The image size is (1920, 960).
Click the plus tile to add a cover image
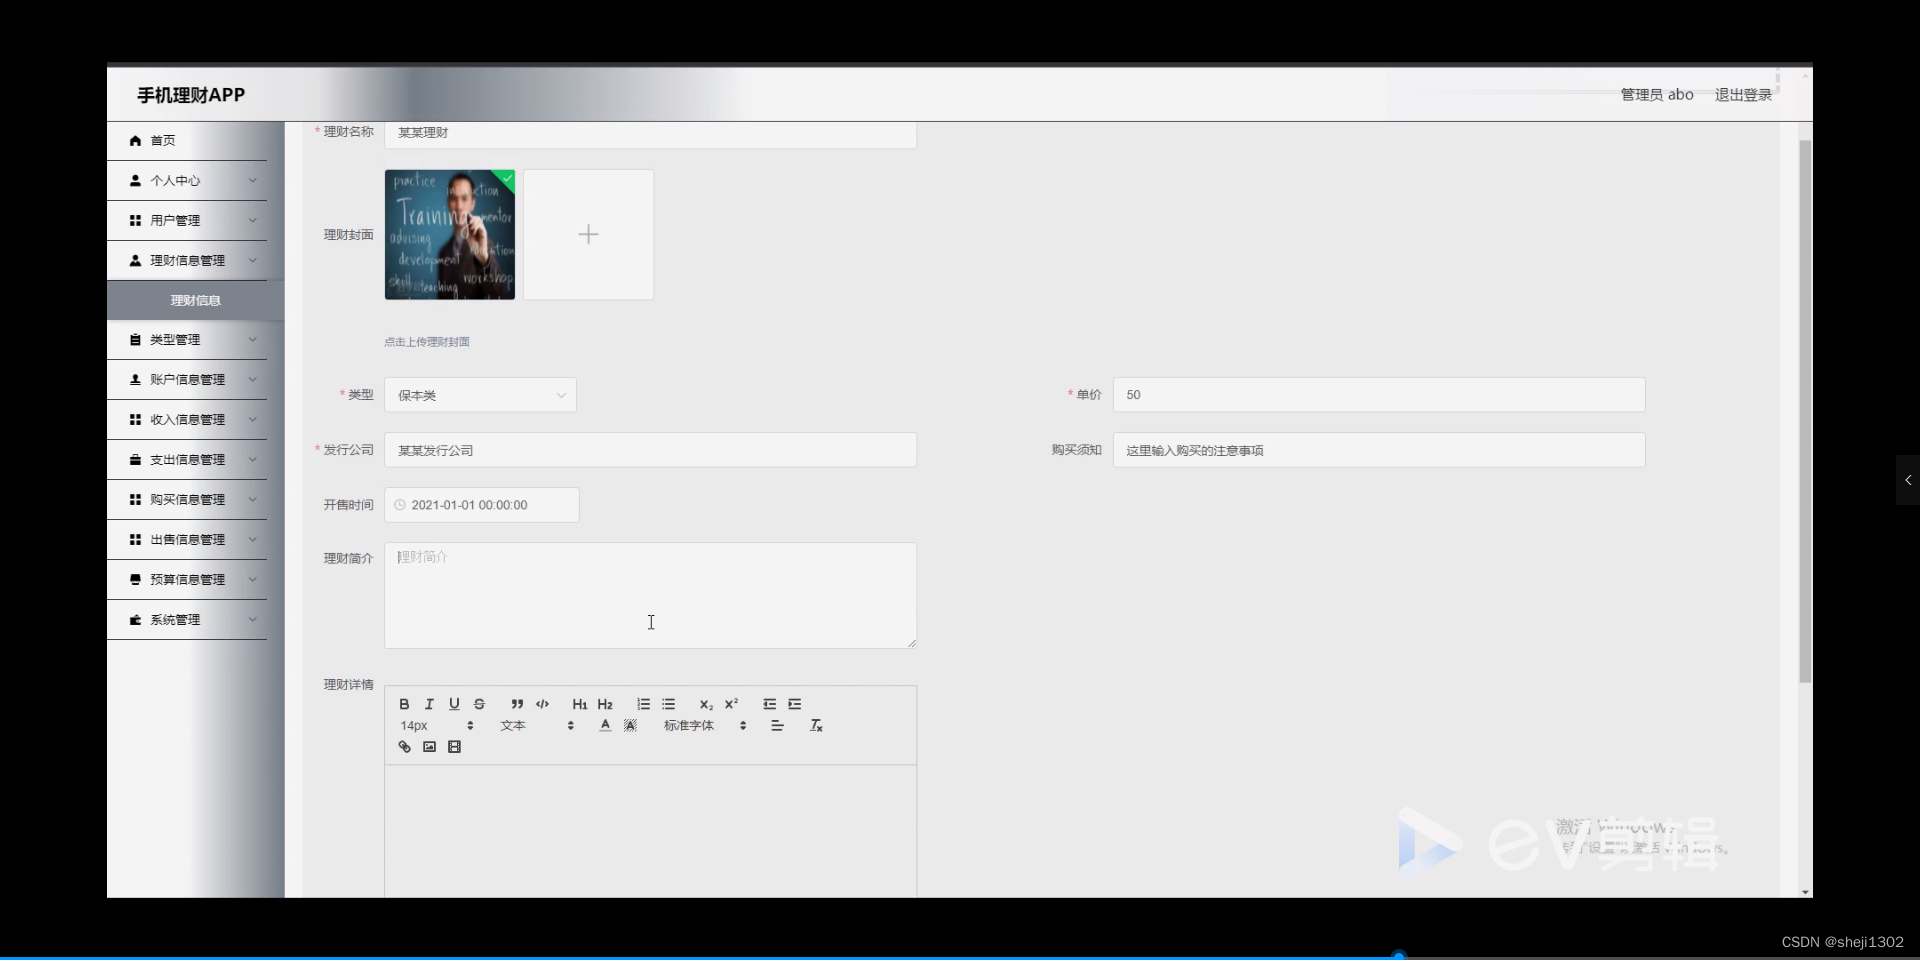(x=588, y=234)
